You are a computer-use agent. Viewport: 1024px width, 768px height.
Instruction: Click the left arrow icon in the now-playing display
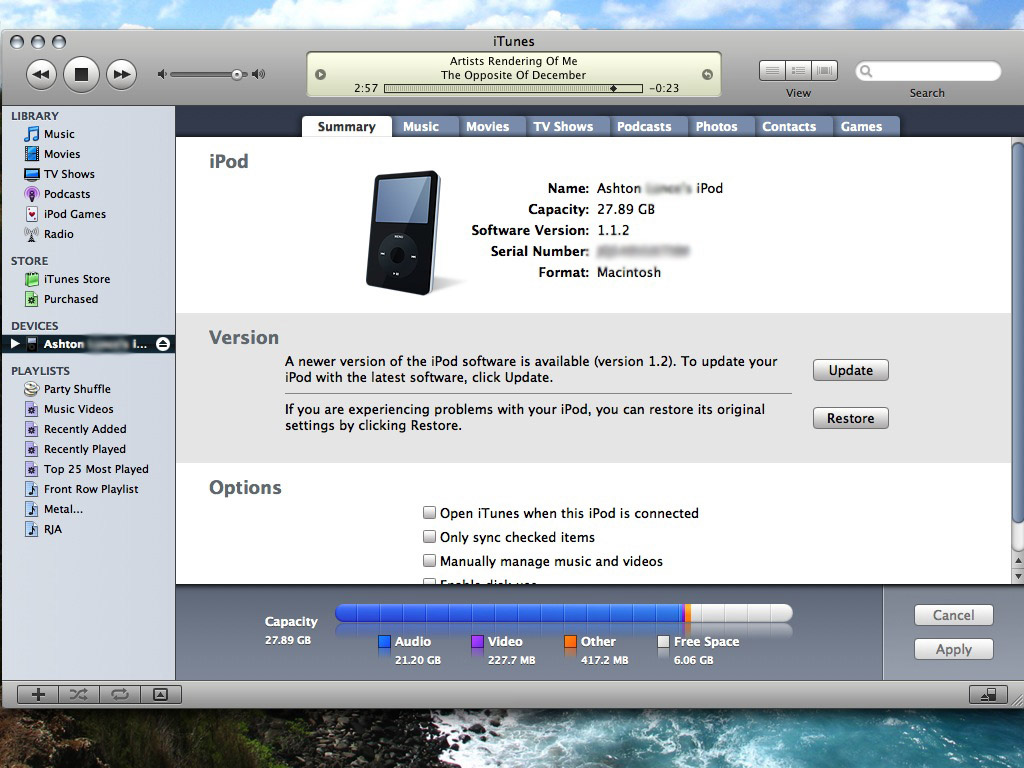pyautogui.click(x=321, y=74)
